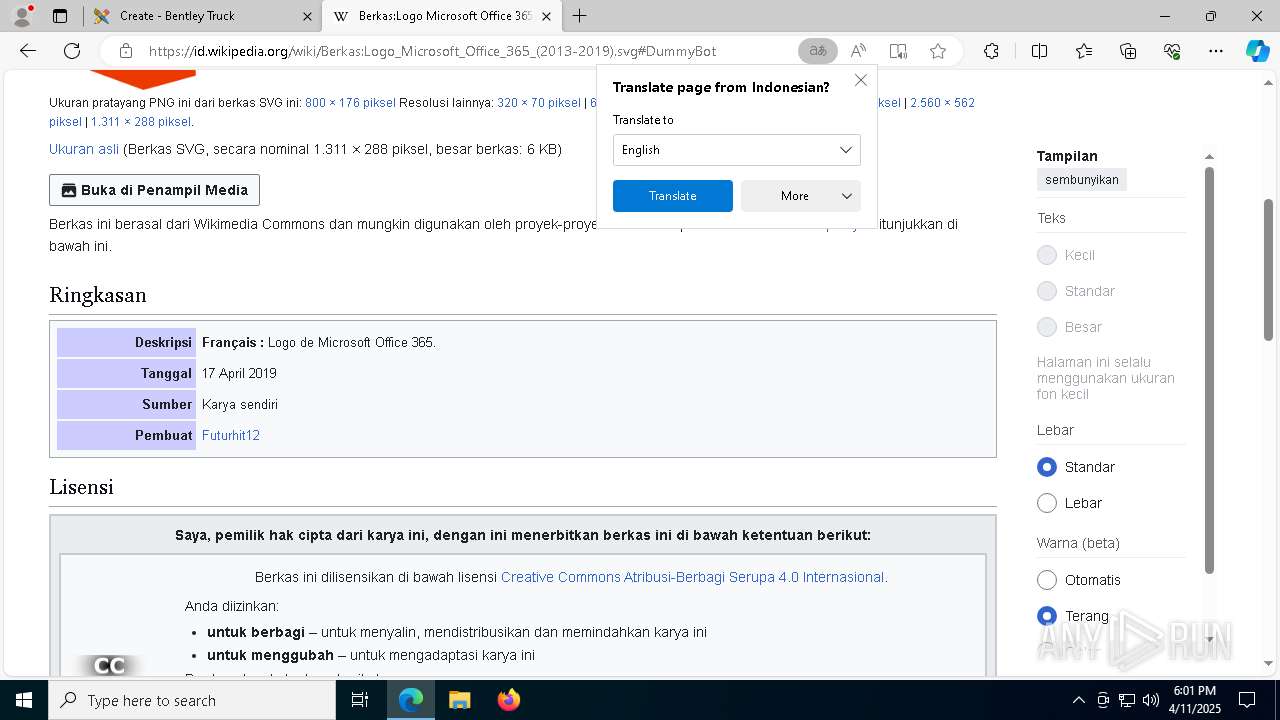This screenshot has width=1280, height=720.
Task: Activate Read aloud icon
Action: click(858, 51)
